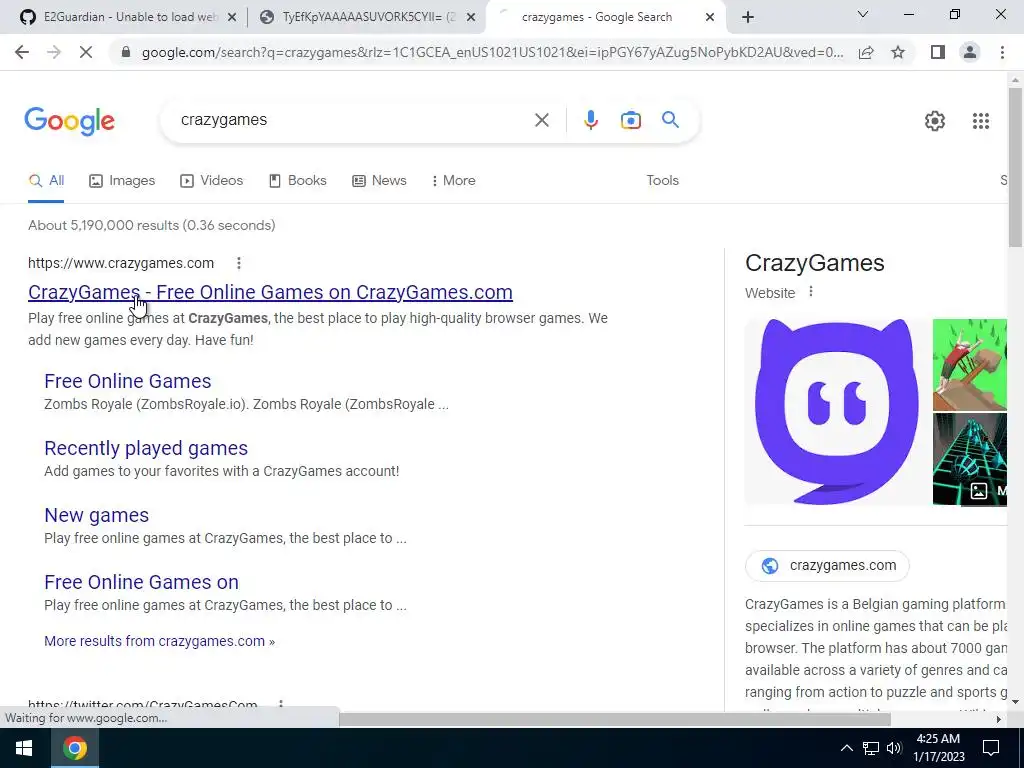Open search Tools options
Image resolution: width=1024 pixels, height=768 pixels.
click(x=662, y=181)
